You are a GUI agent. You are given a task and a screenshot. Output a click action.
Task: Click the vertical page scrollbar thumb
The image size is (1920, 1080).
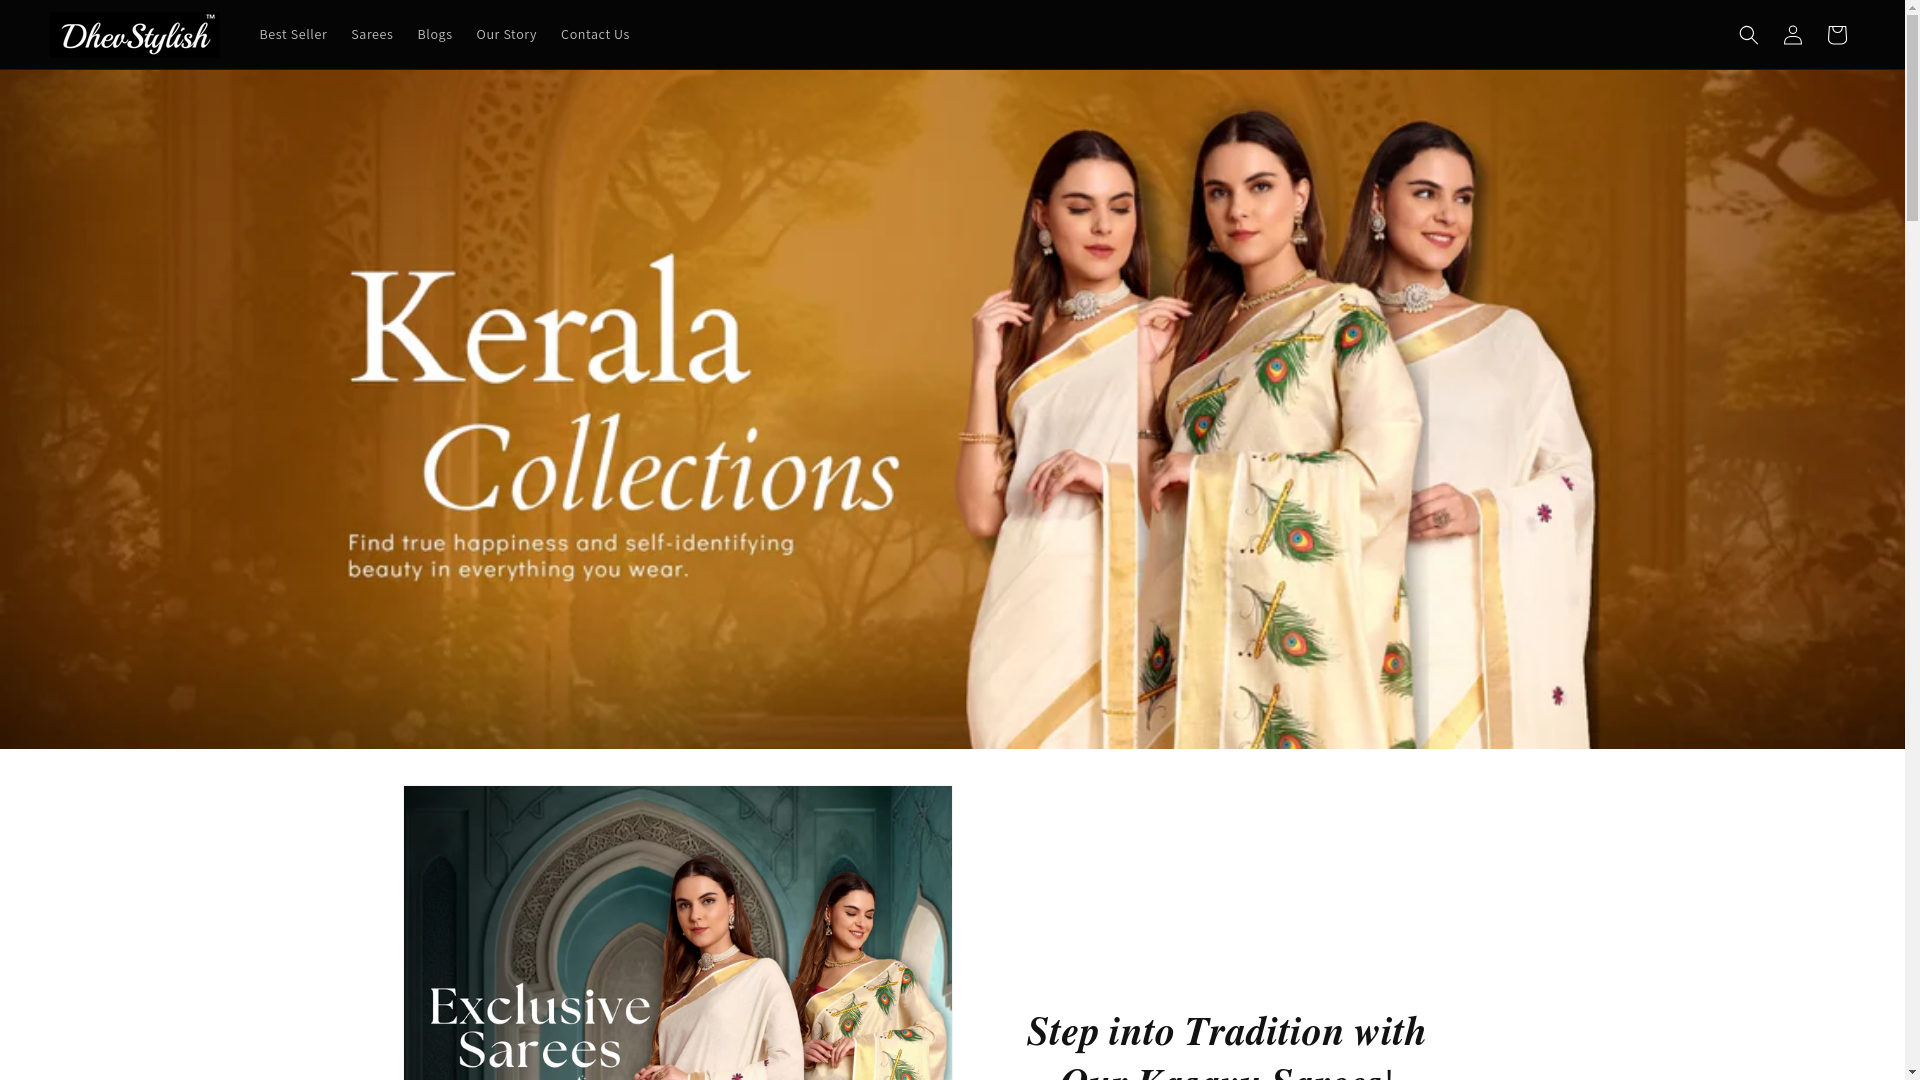(1912, 110)
